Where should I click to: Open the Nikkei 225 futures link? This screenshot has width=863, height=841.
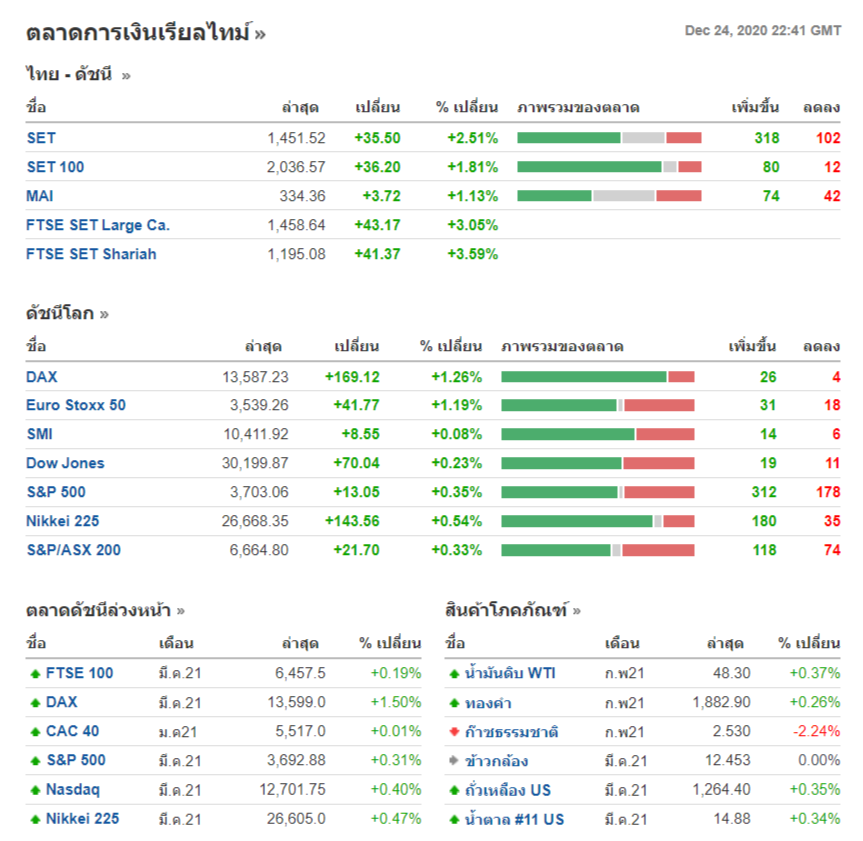83,818
